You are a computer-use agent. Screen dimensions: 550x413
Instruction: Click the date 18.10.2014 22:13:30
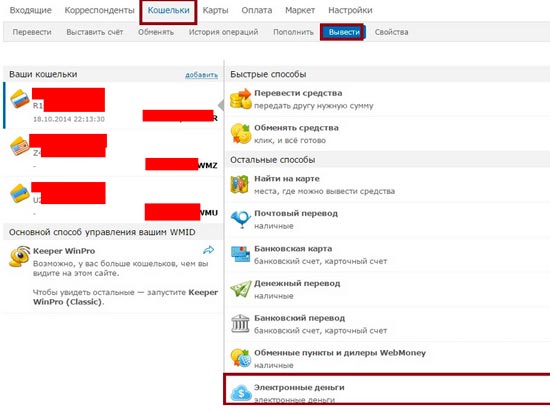coord(69,119)
